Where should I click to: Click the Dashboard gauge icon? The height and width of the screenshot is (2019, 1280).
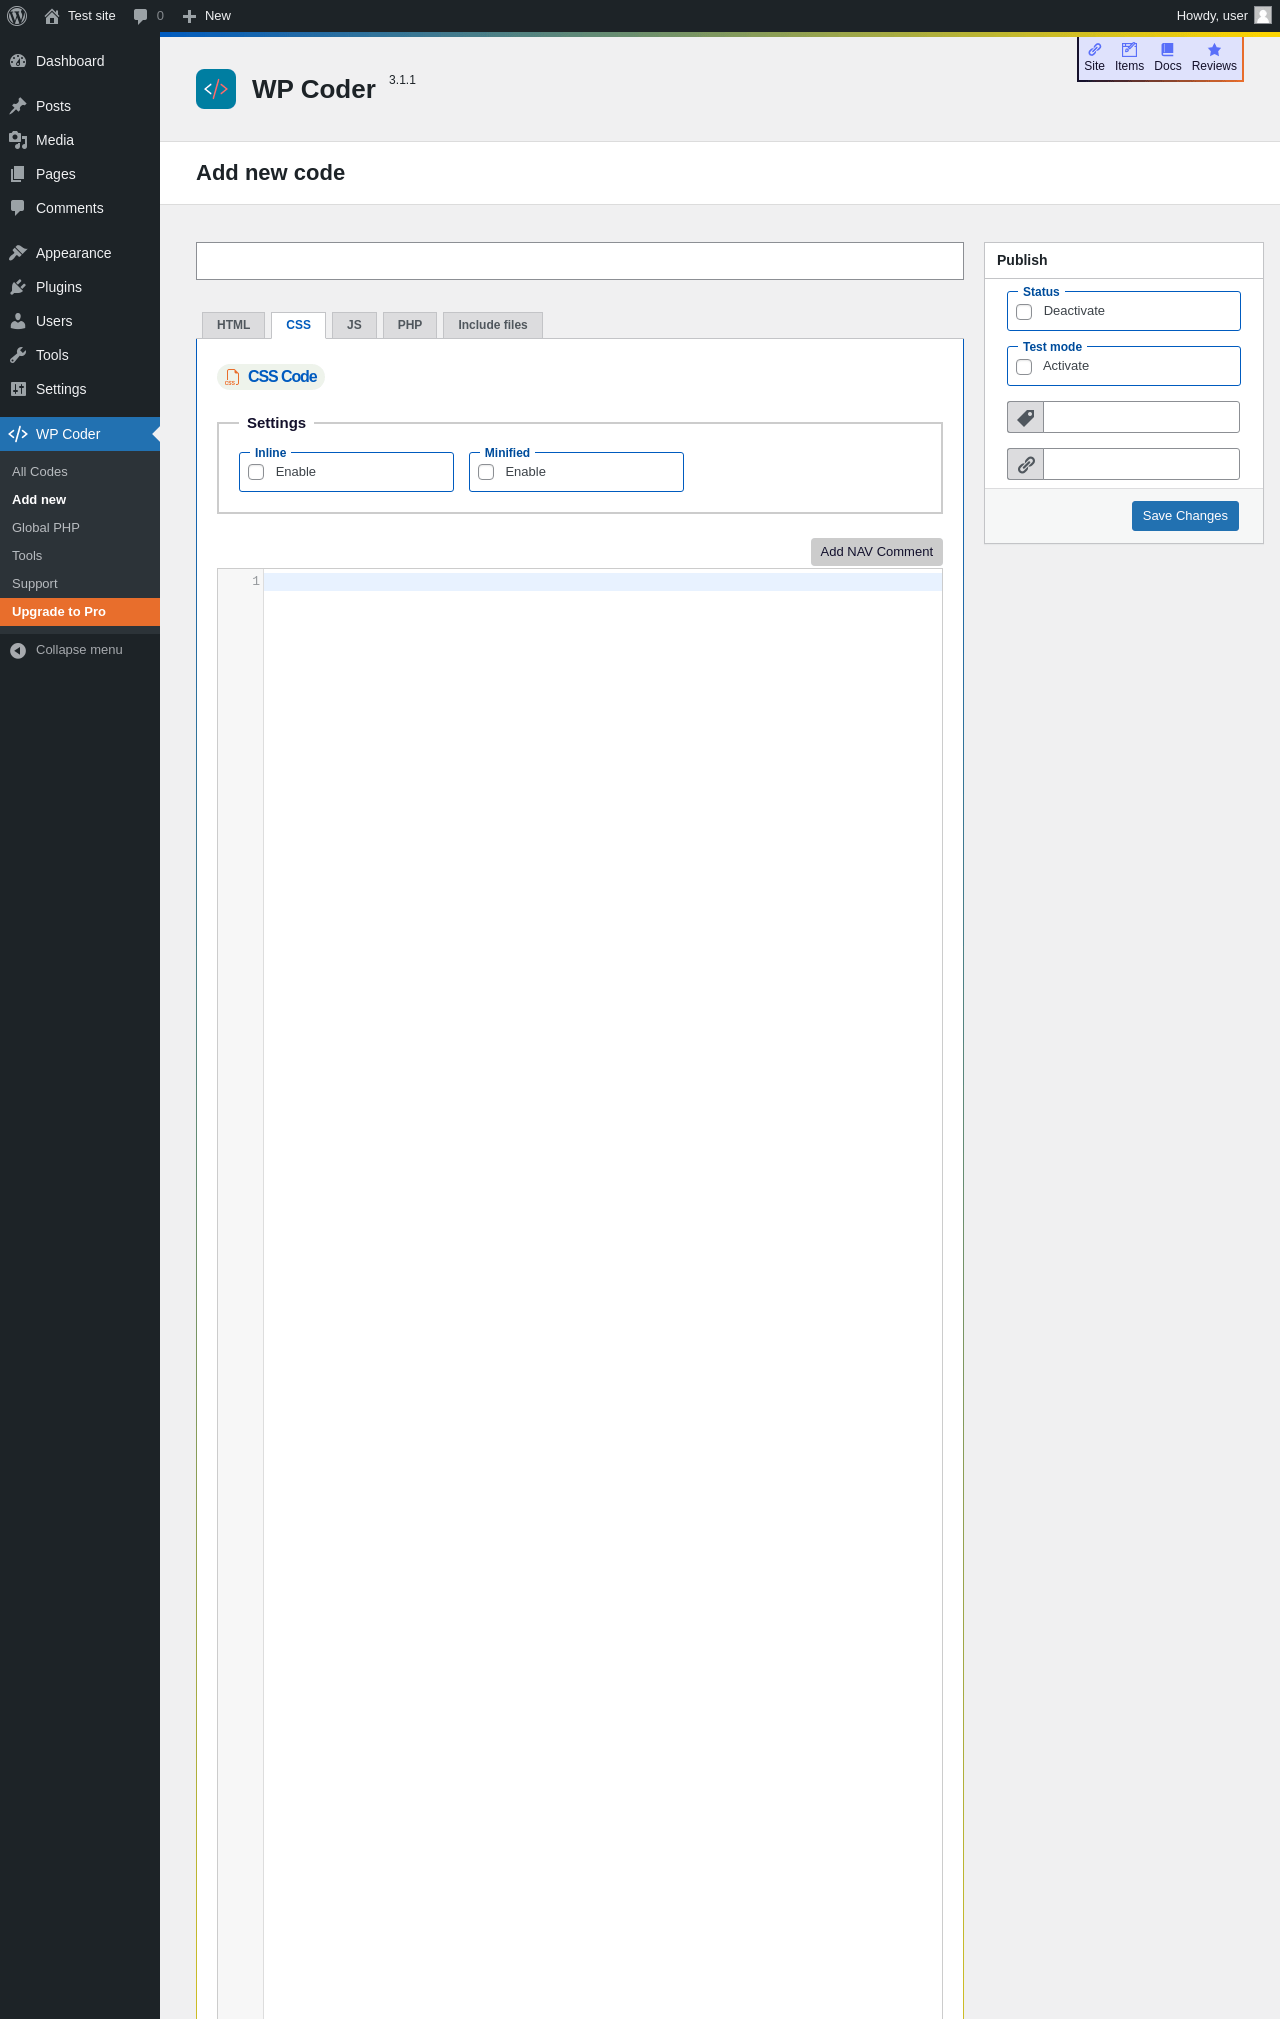point(18,61)
